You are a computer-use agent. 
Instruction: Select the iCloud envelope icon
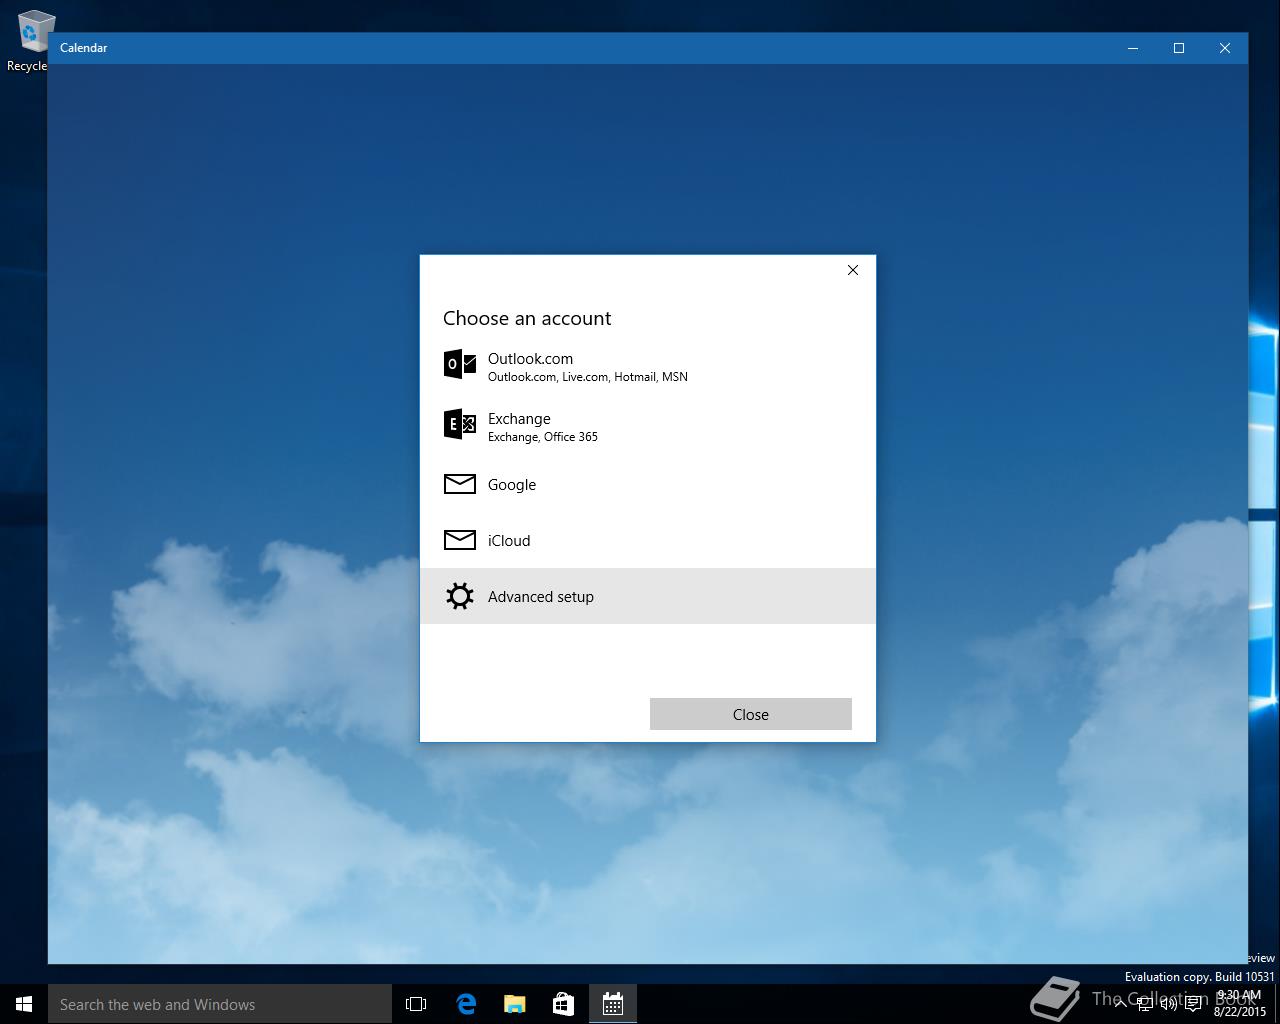[x=460, y=540]
